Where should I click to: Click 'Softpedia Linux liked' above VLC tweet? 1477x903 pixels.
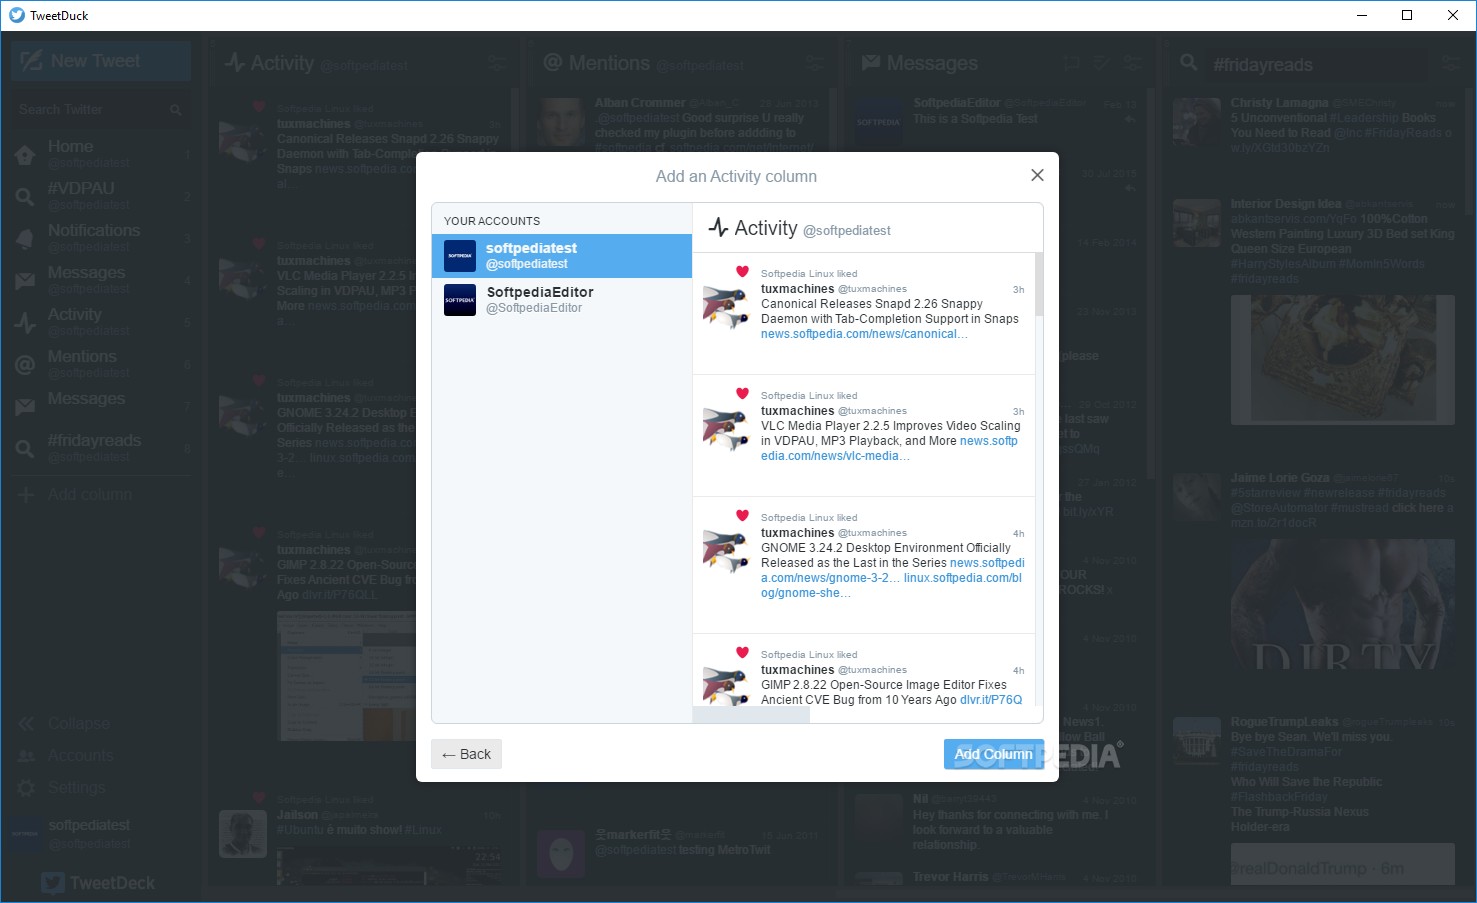809,396
